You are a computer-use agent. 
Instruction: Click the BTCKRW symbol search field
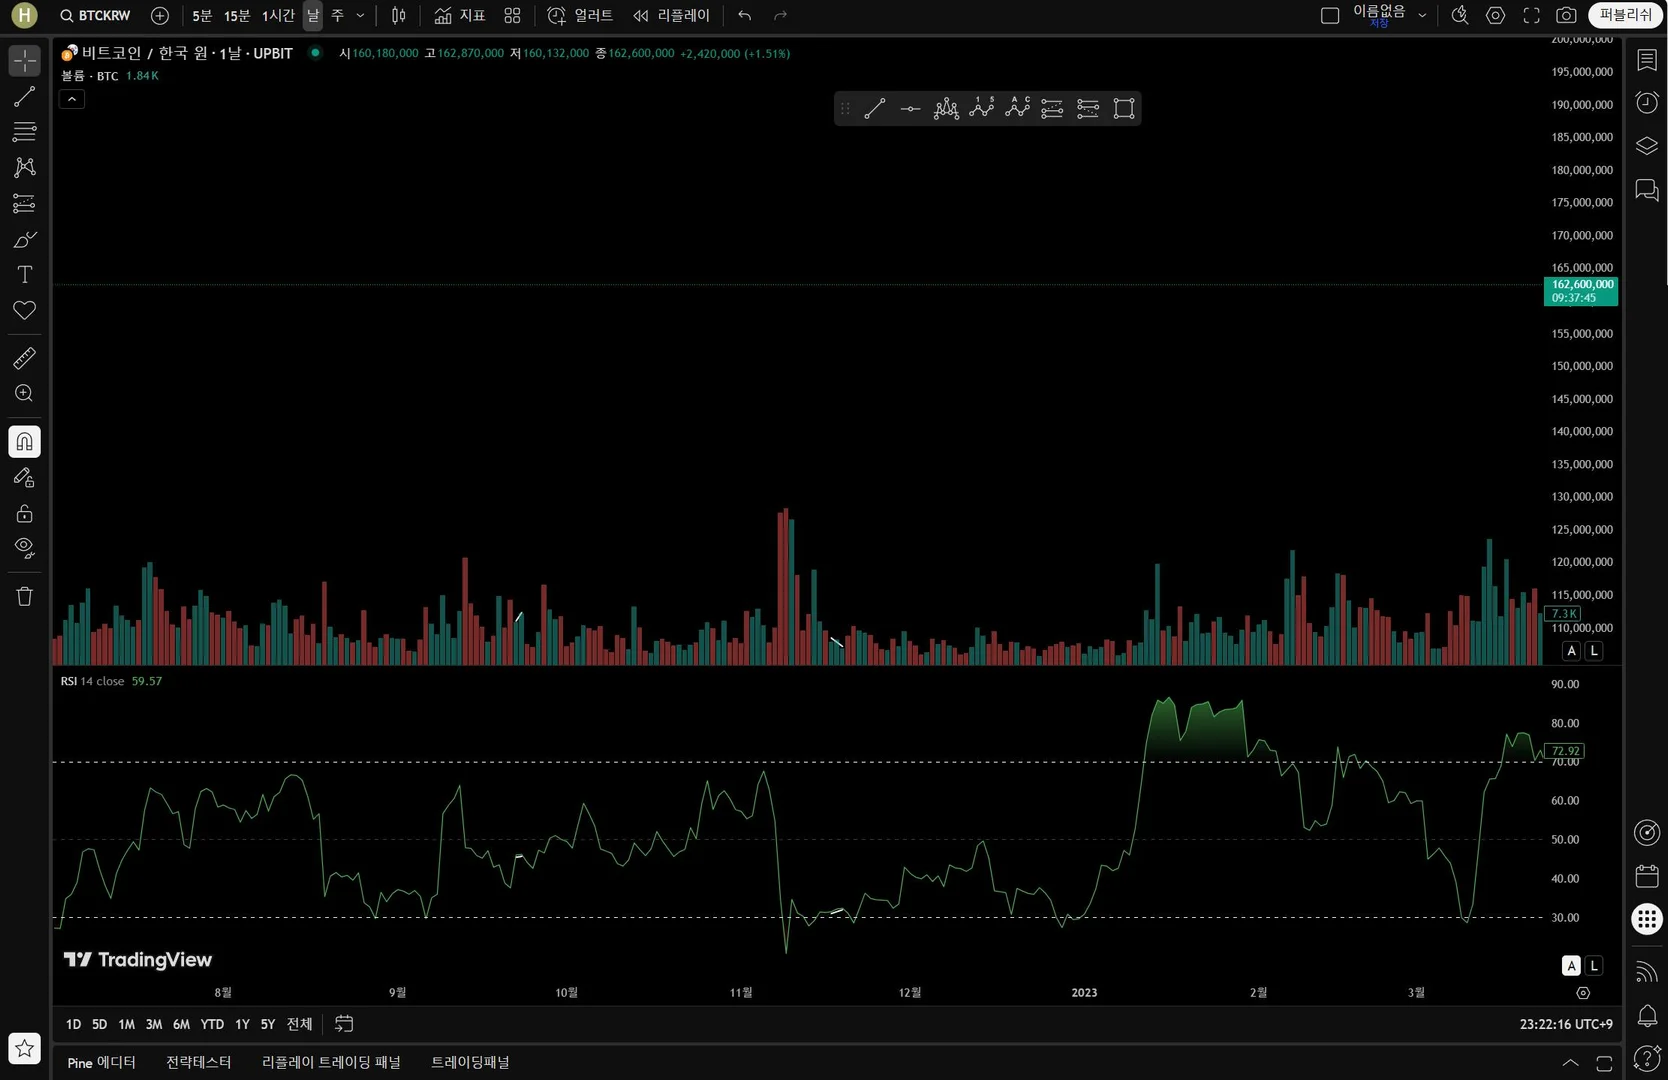(96, 15)
